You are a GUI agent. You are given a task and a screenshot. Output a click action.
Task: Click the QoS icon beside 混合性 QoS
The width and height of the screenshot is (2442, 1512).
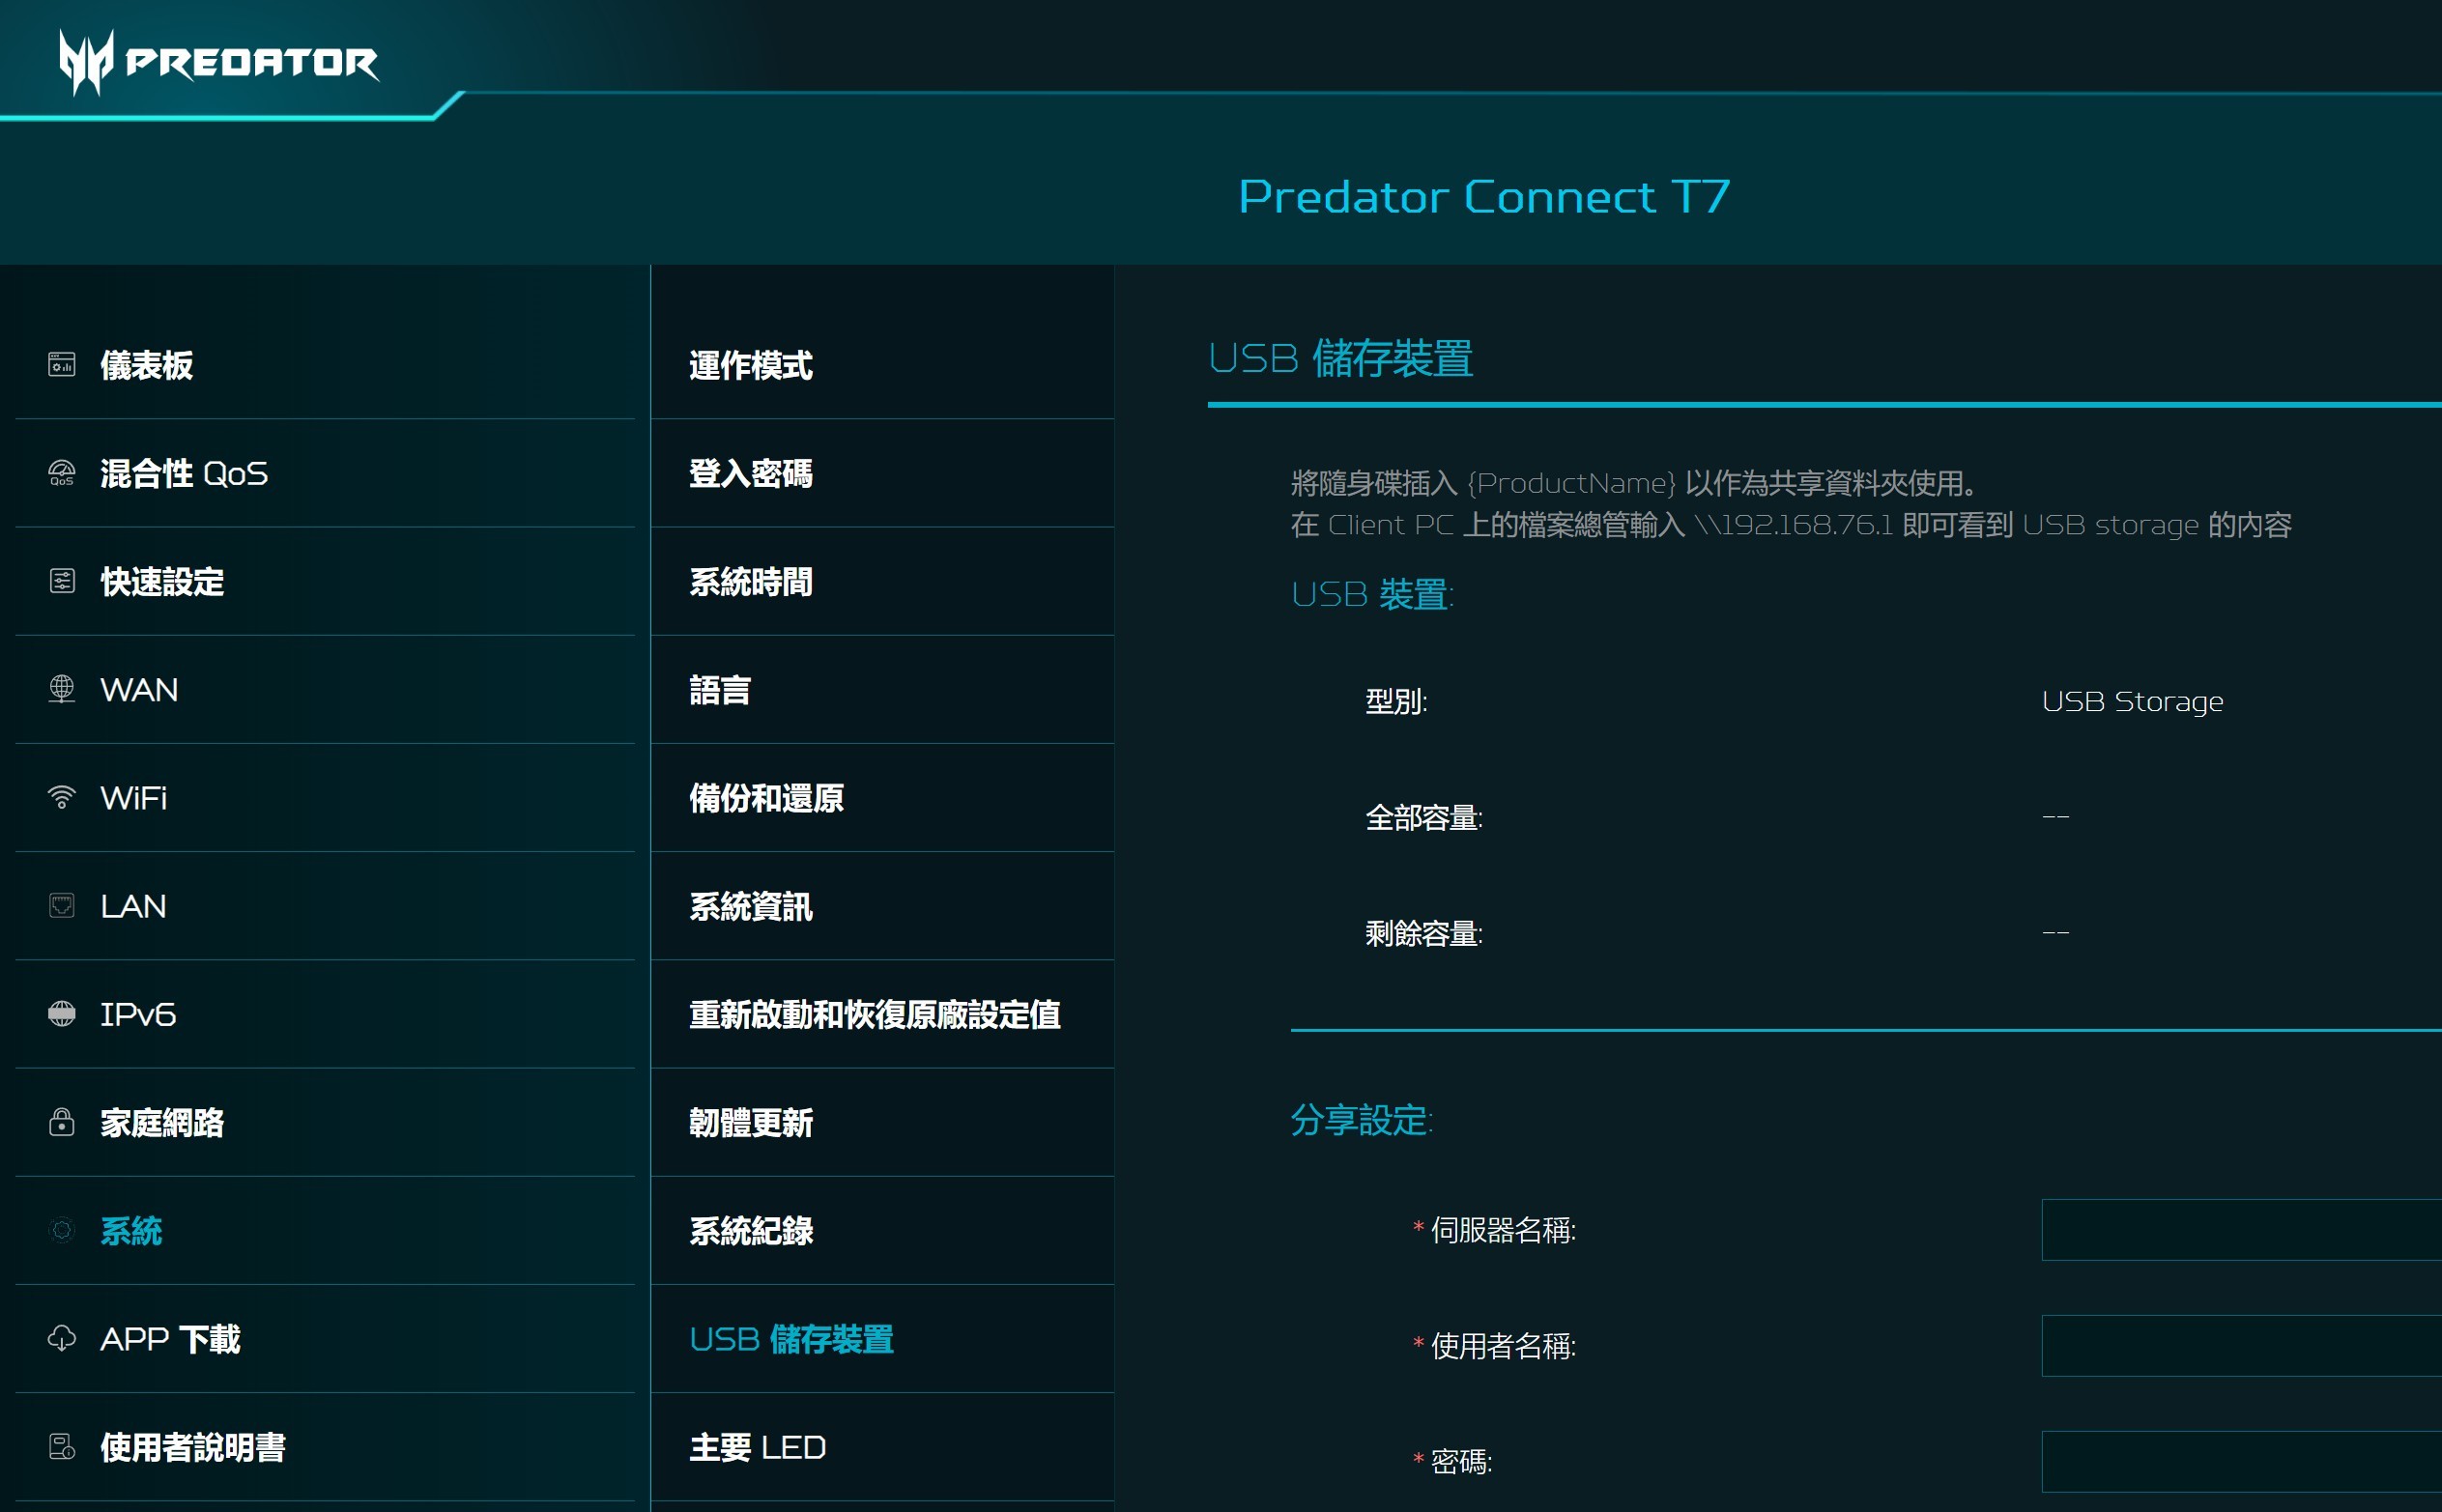click(62, 473)
